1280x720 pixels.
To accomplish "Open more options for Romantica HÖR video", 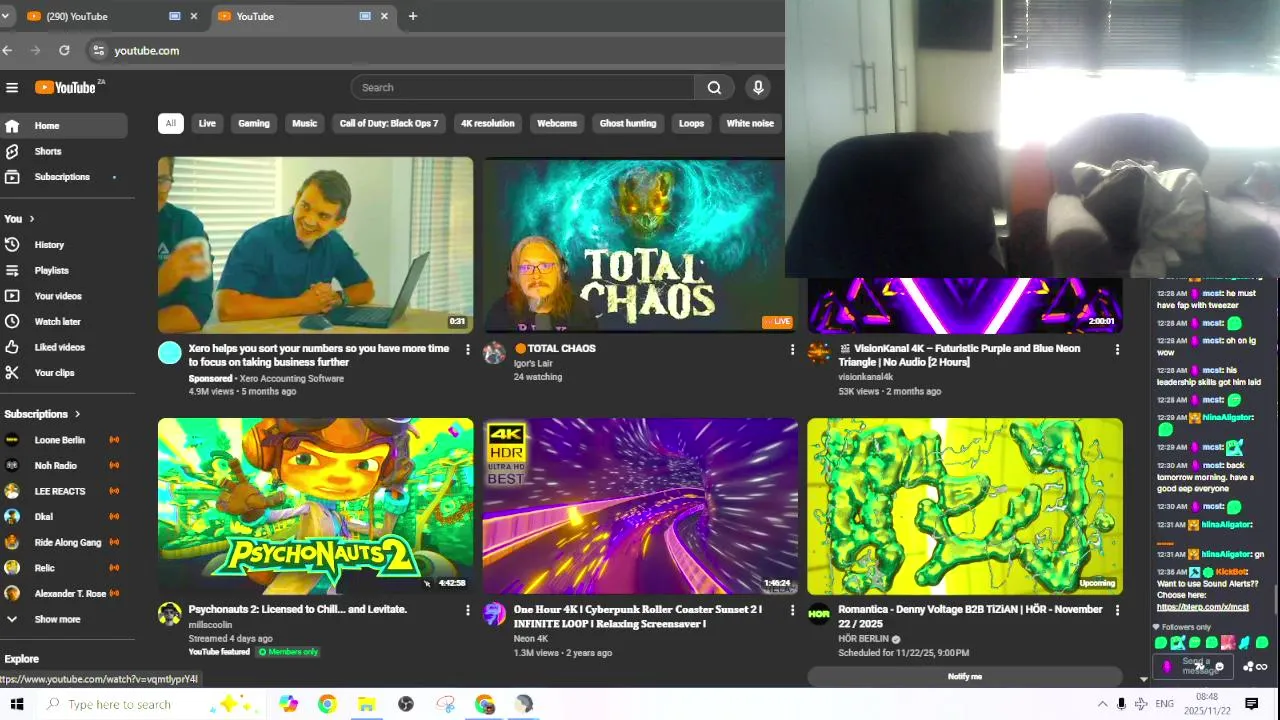I will pyautogui.click(x=1117, y=610).
